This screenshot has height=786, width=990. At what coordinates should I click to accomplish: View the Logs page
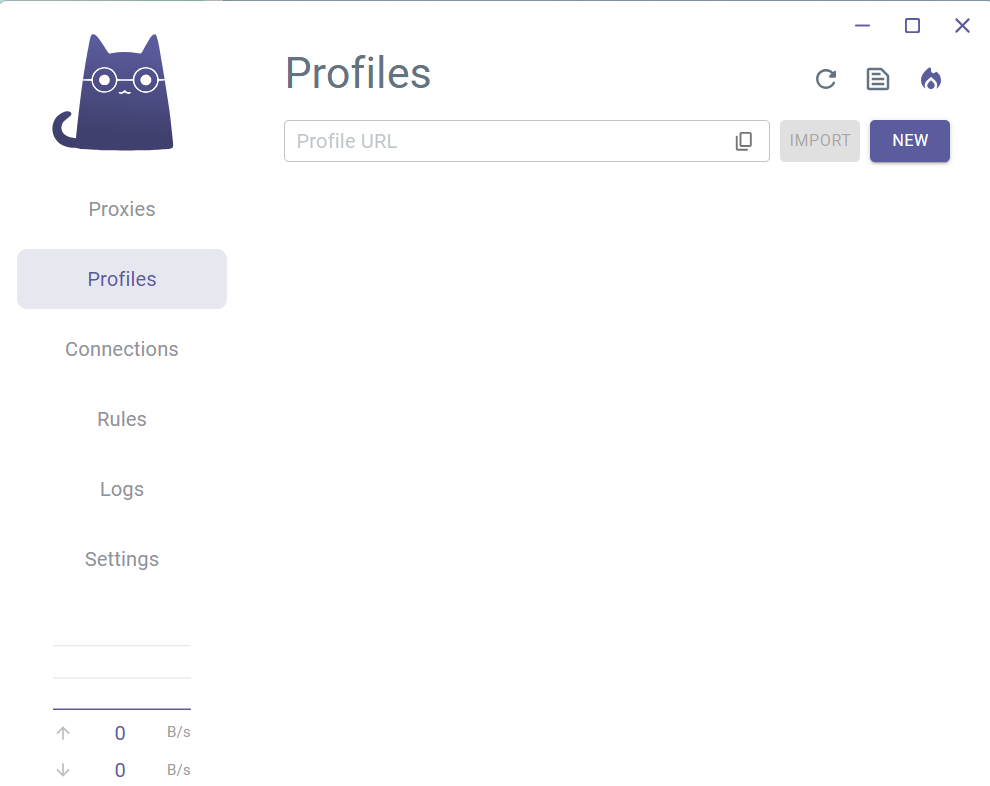click(x=122, y=489)
